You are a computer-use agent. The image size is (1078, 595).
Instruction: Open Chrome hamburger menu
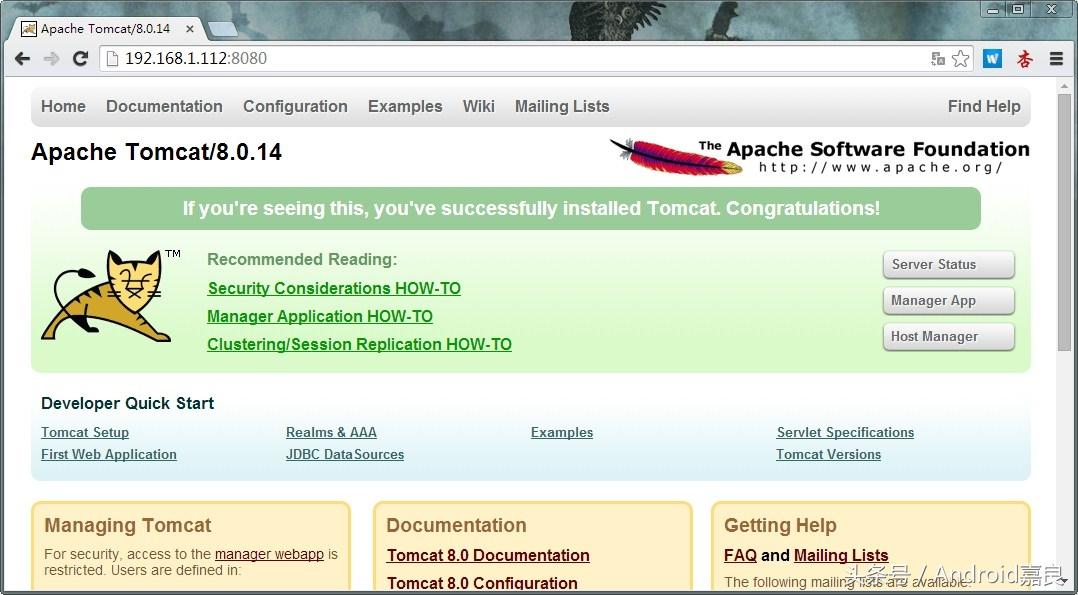(1057, 58)
